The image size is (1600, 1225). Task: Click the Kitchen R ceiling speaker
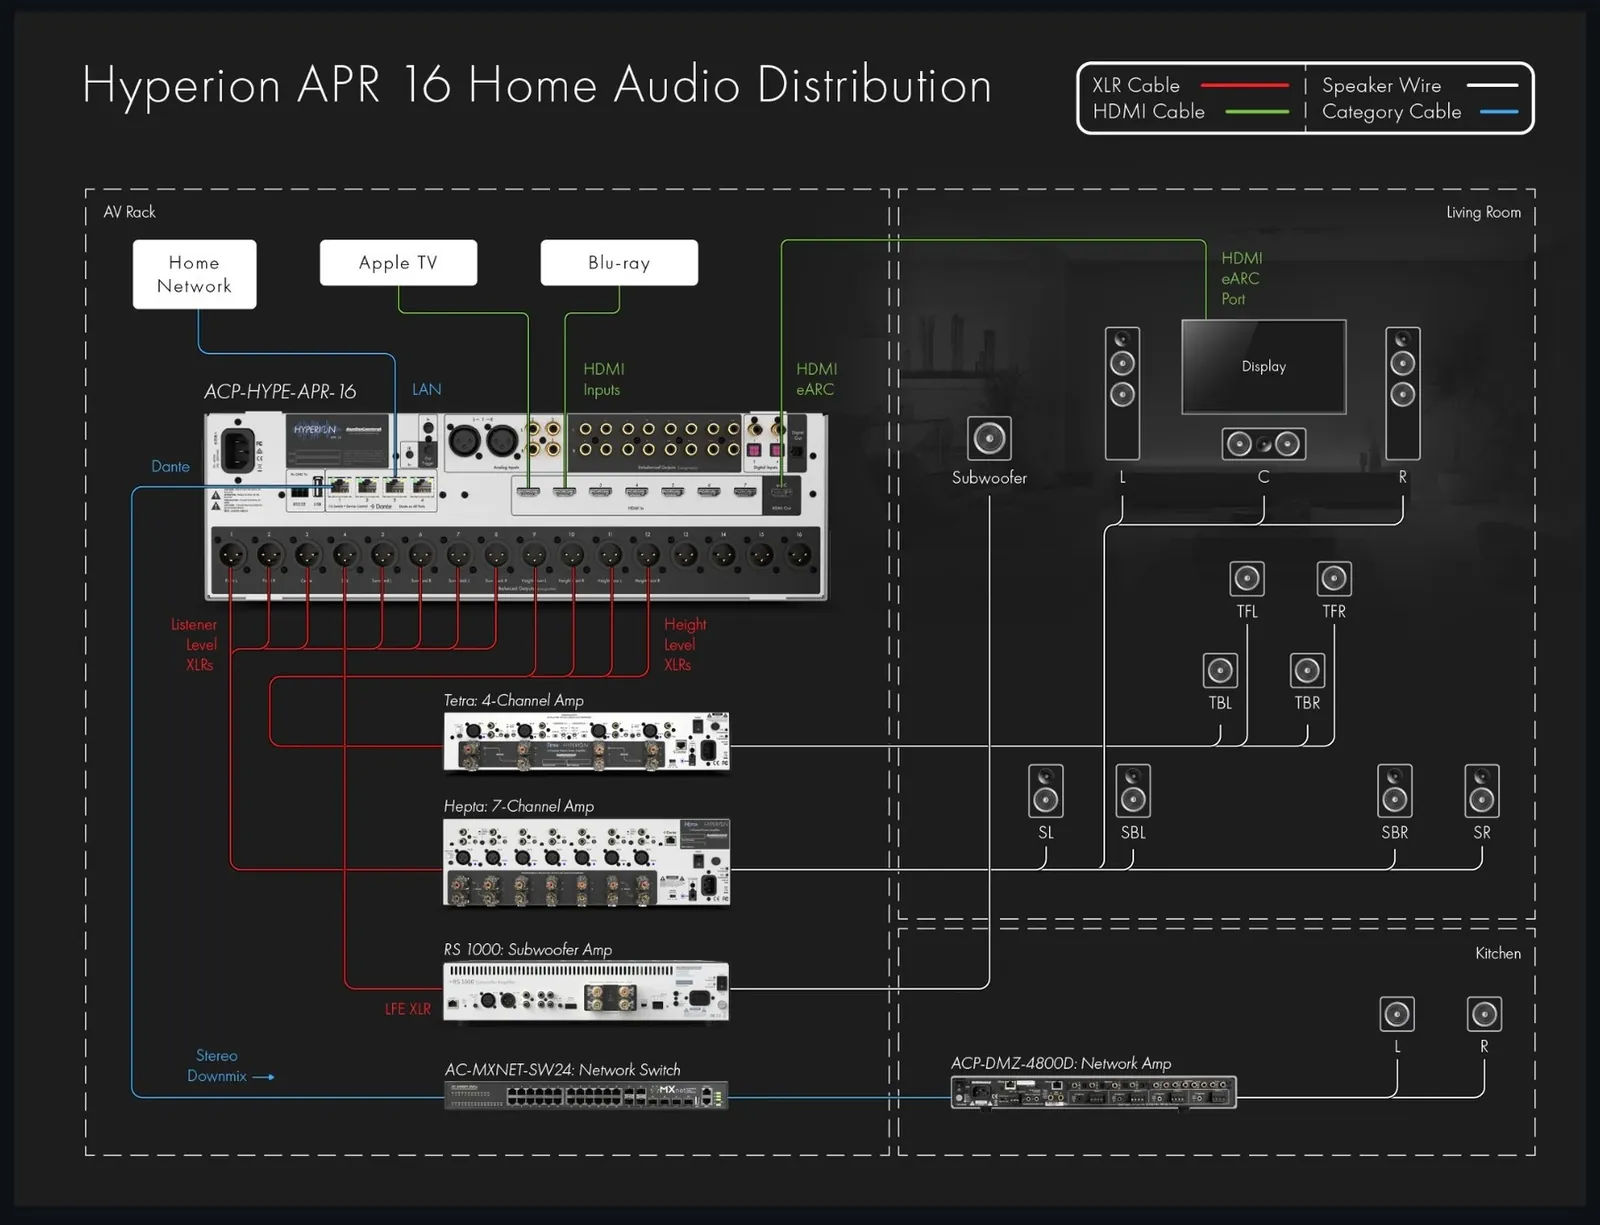1484,1014
